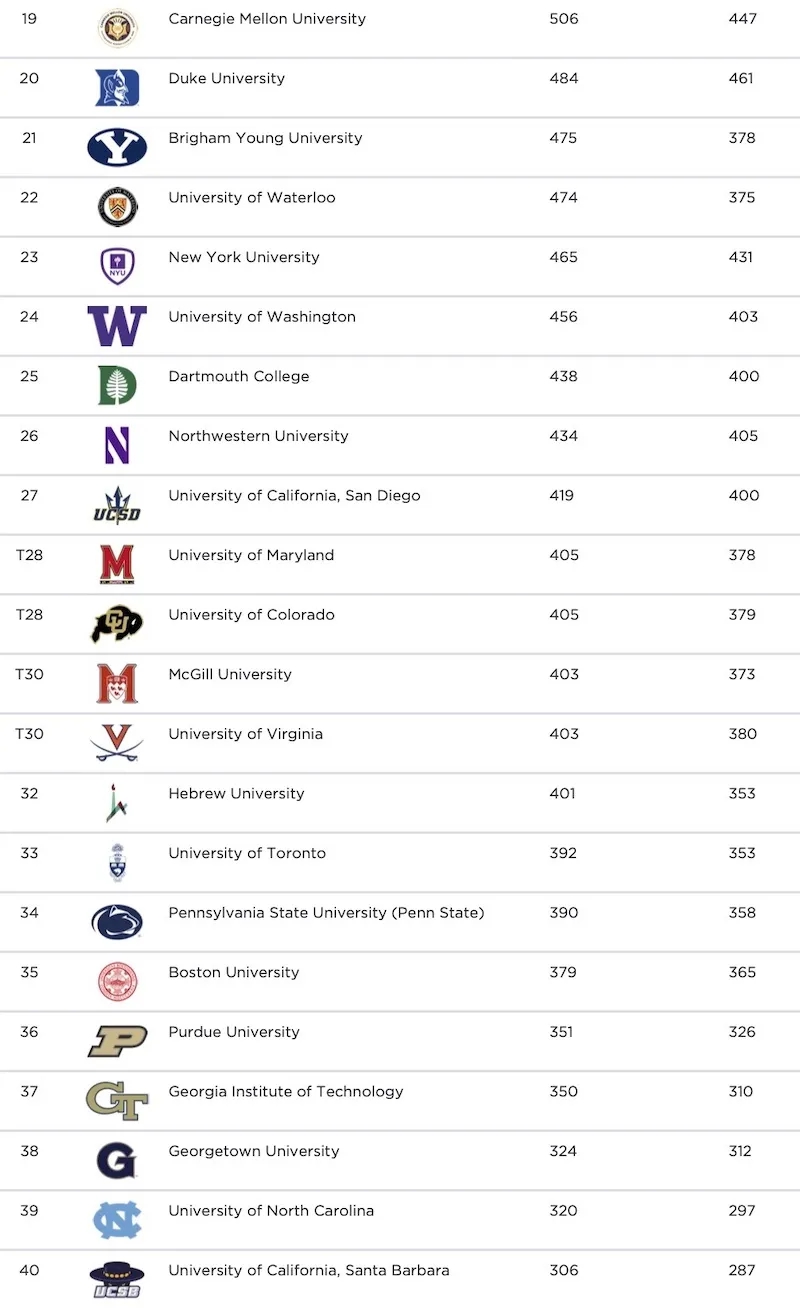
Task: Click the Dartmouth College green pine logo
Action: coord(117,385)
